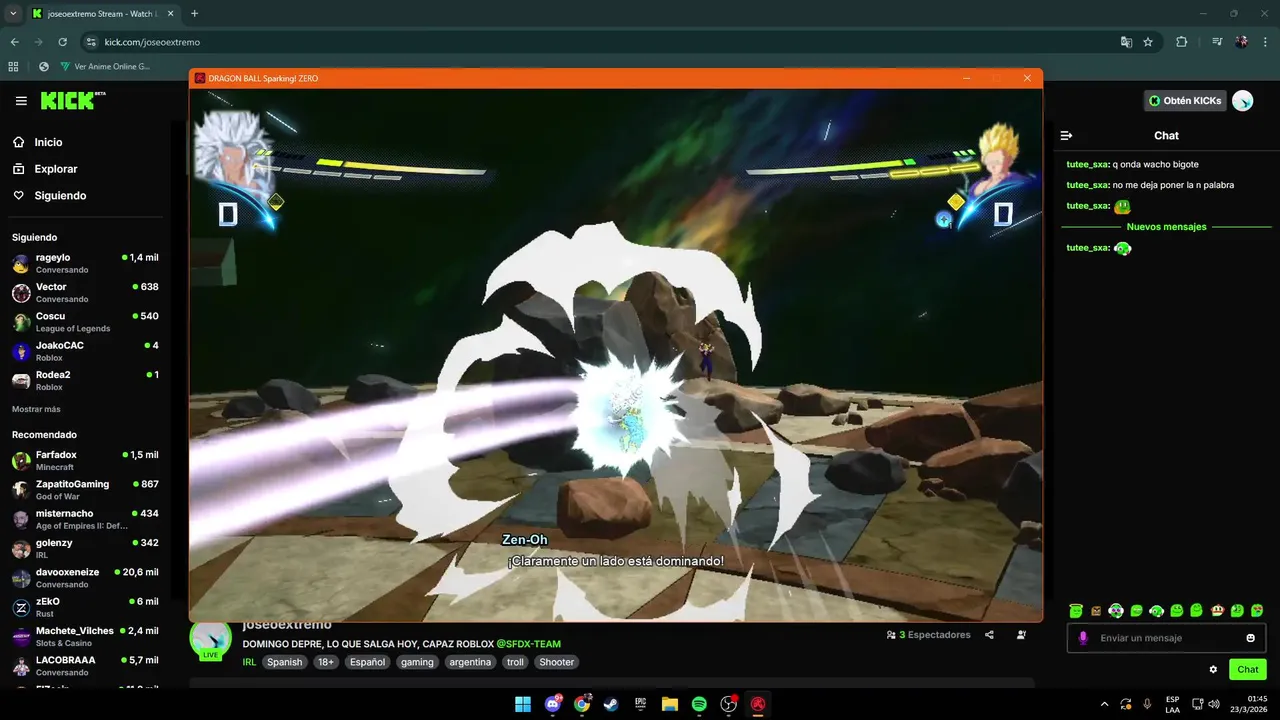Expand followed list with Mostrar más
1280x720 pixels.
[x=36, y=409]
